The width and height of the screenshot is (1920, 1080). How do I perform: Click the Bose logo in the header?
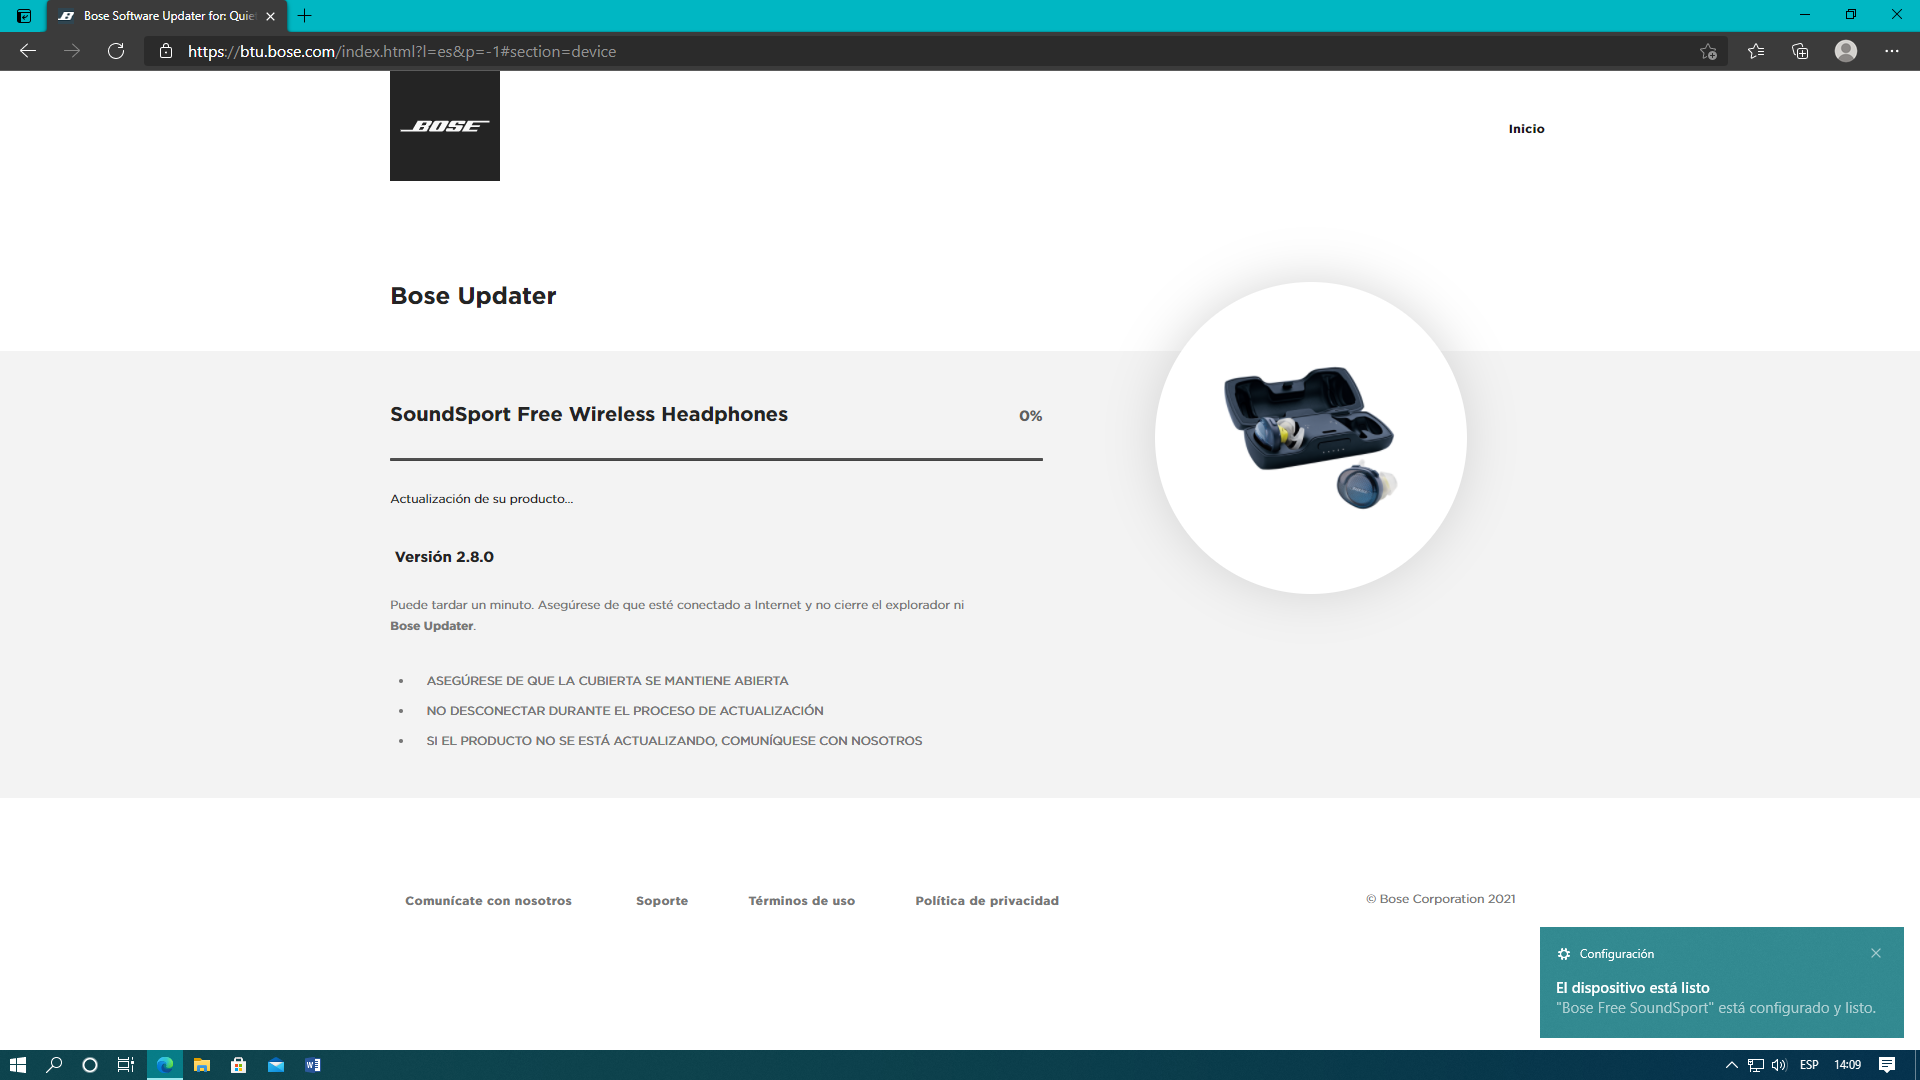click(x=444, y=126)
